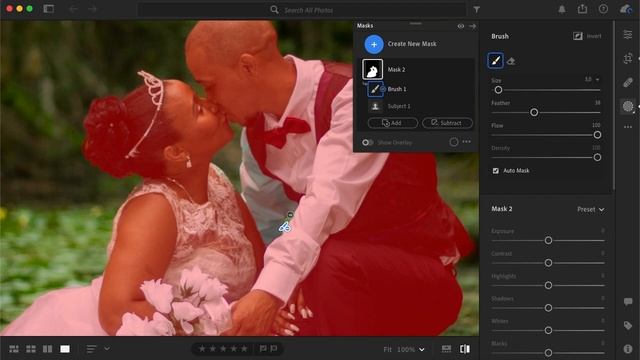Toggle the filmstrip icon
Image resolution: width=640 pixels, height=360 pixels.
(x=447, y=349)
